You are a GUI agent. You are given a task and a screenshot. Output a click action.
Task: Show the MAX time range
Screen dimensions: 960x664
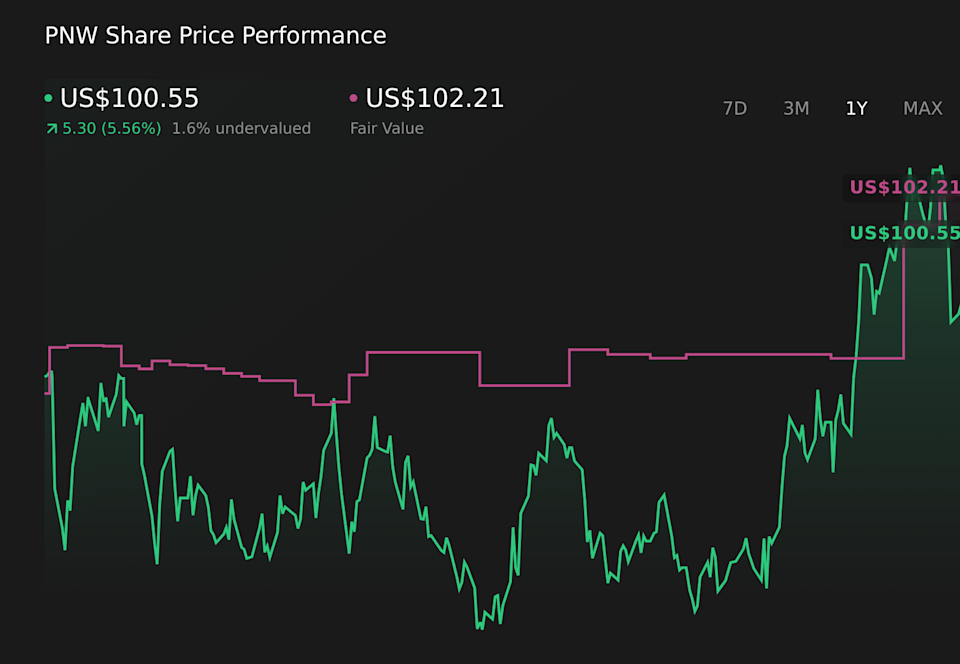point(922,109)
